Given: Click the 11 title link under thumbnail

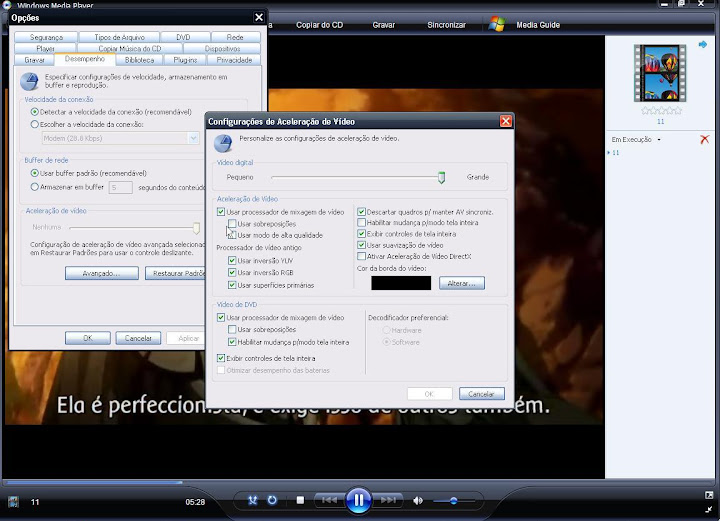Looking at the screenshot, I should (660, 122).
